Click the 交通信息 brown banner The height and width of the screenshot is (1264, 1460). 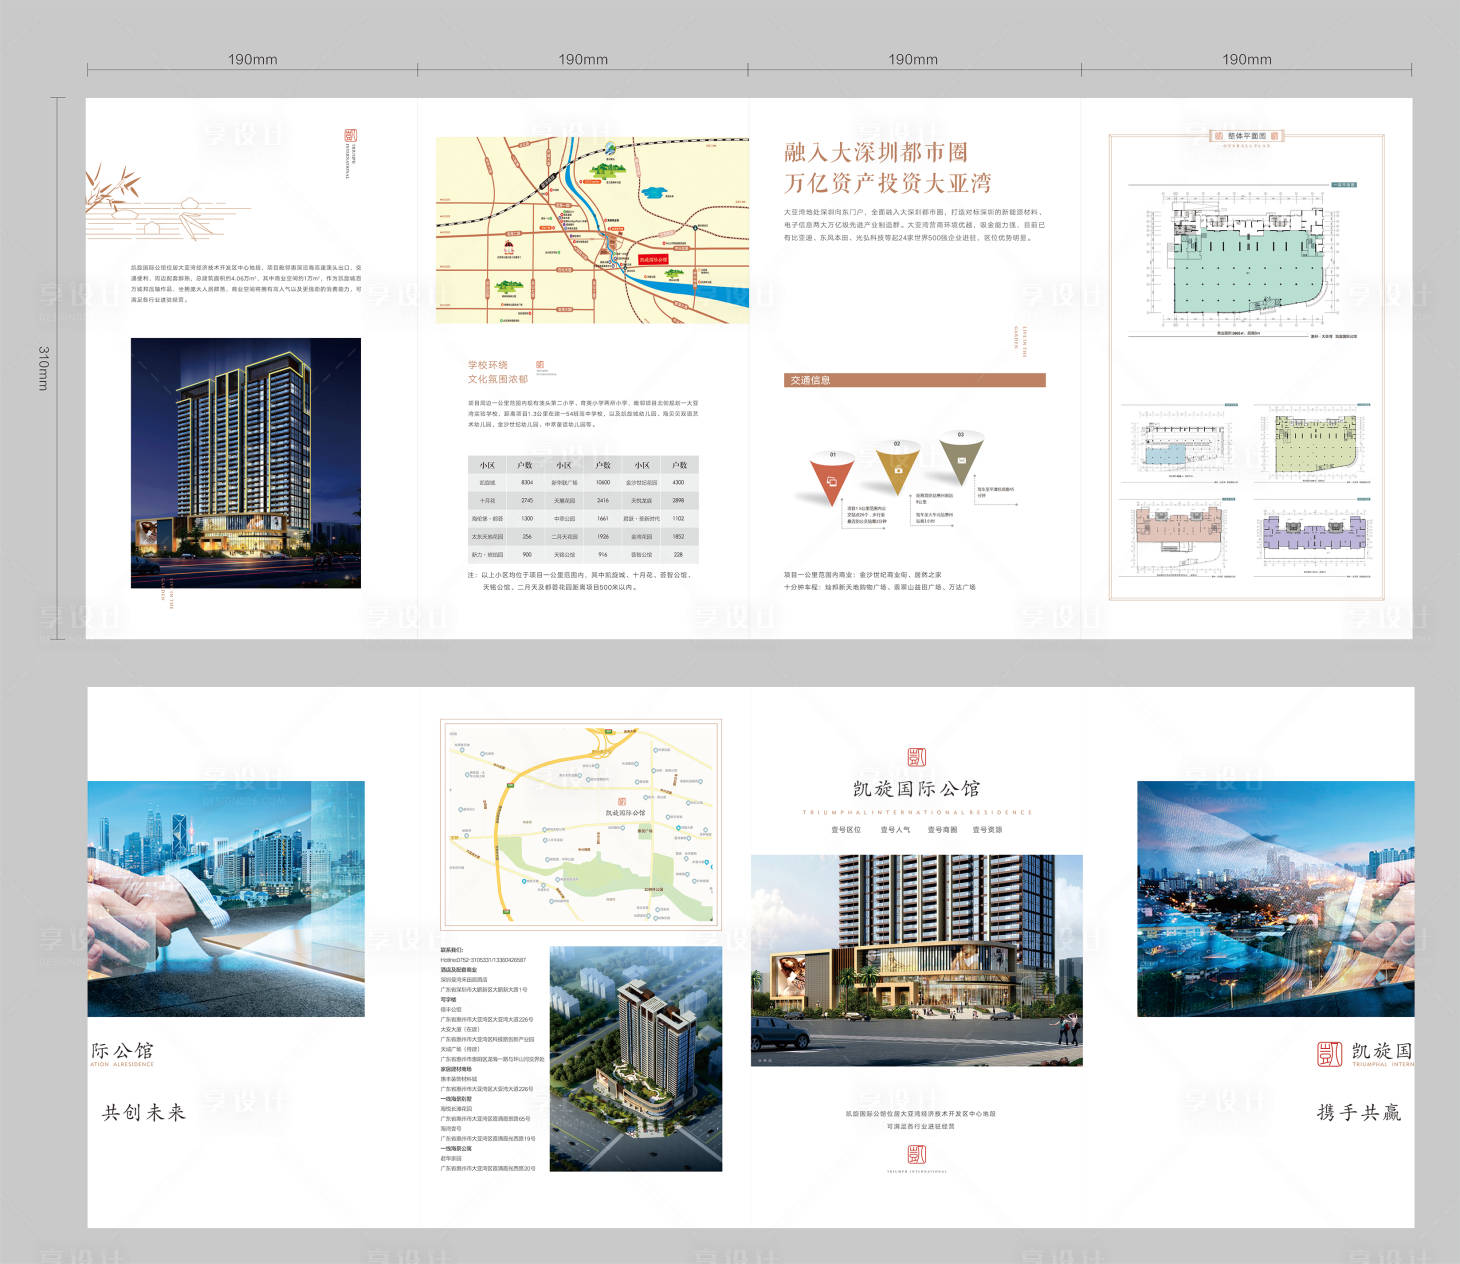915,380
